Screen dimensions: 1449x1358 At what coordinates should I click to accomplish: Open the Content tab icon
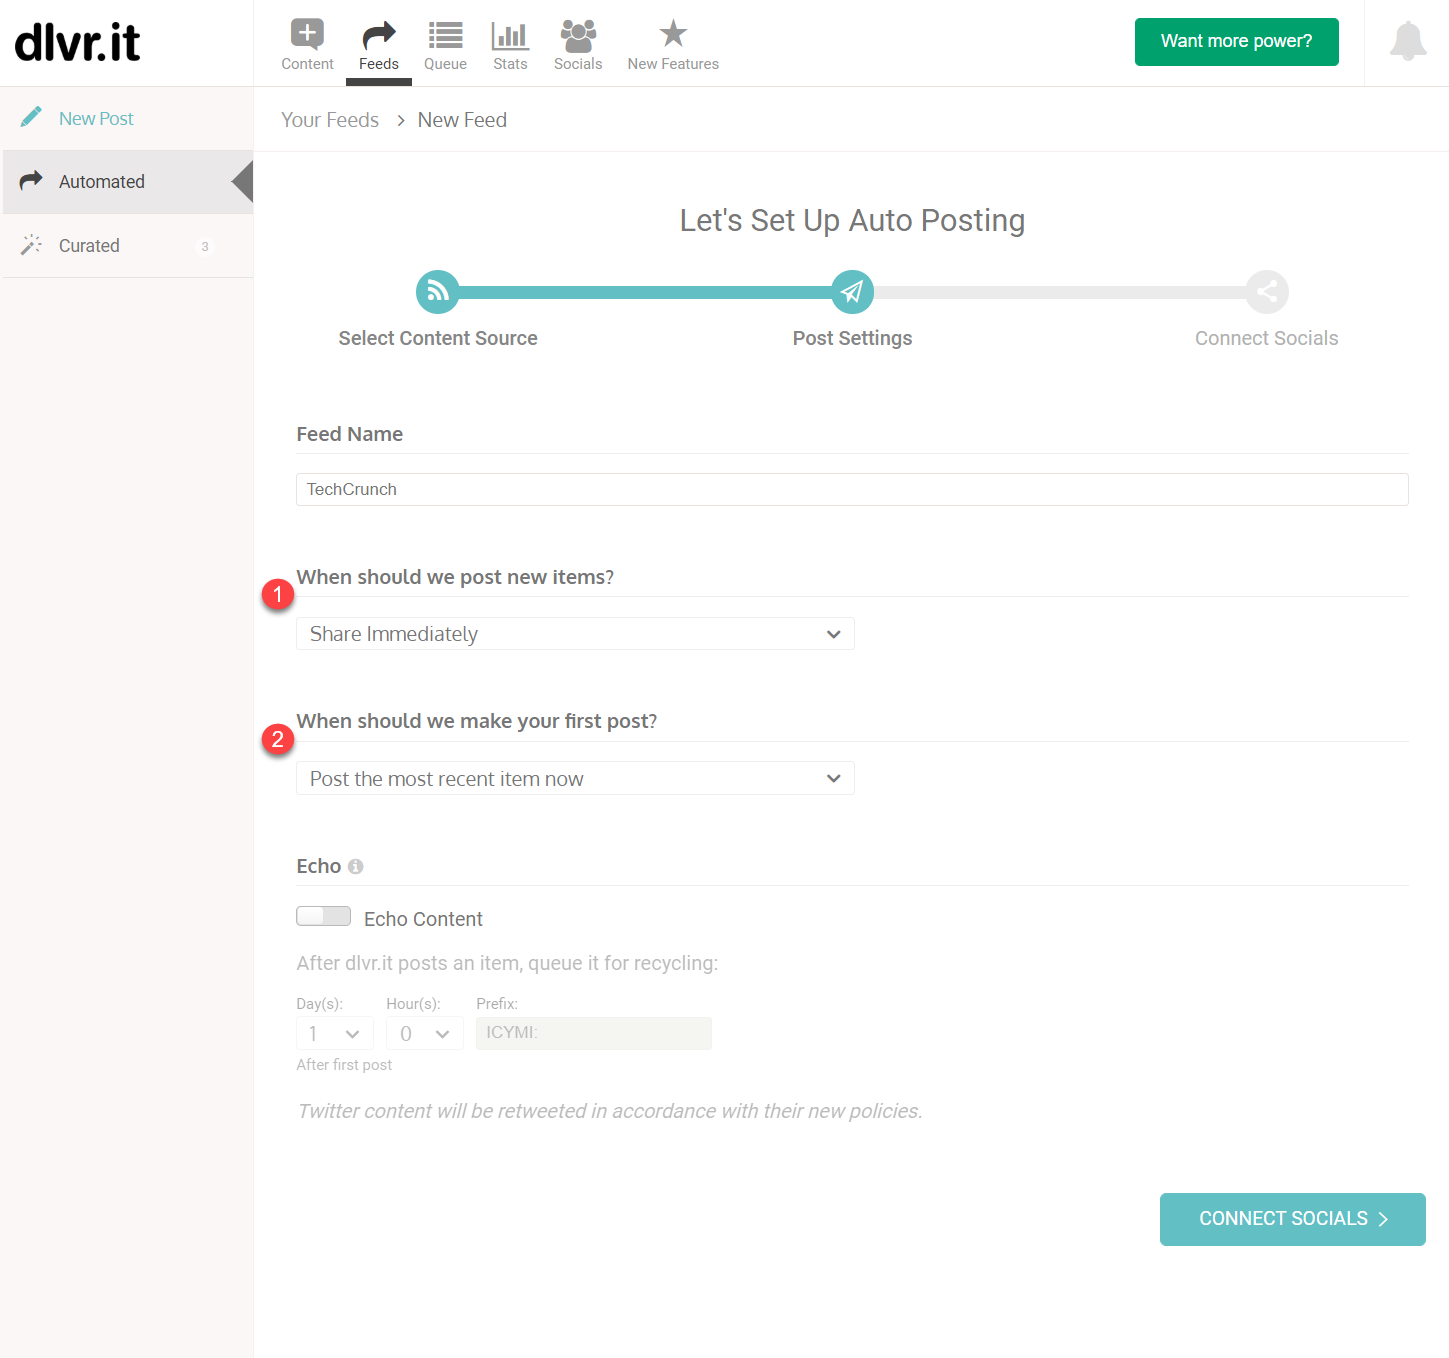coord(307,34)
